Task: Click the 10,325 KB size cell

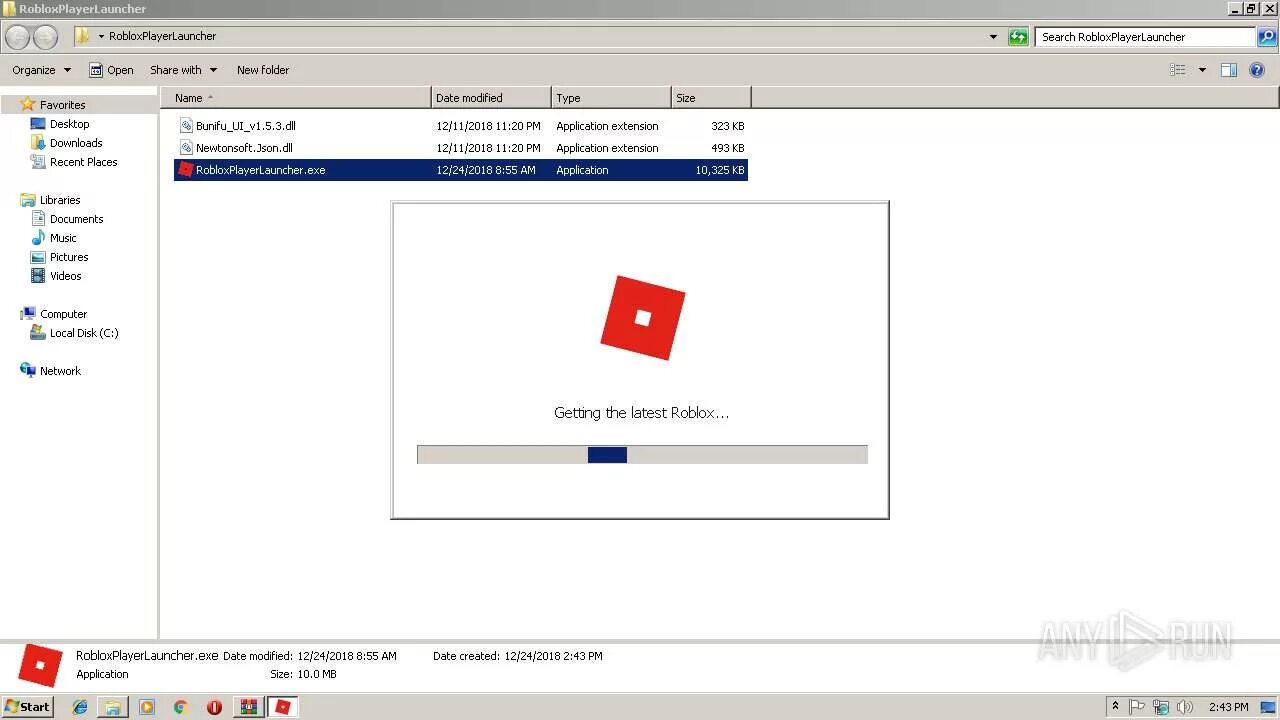Action: (x=720, y=170)
